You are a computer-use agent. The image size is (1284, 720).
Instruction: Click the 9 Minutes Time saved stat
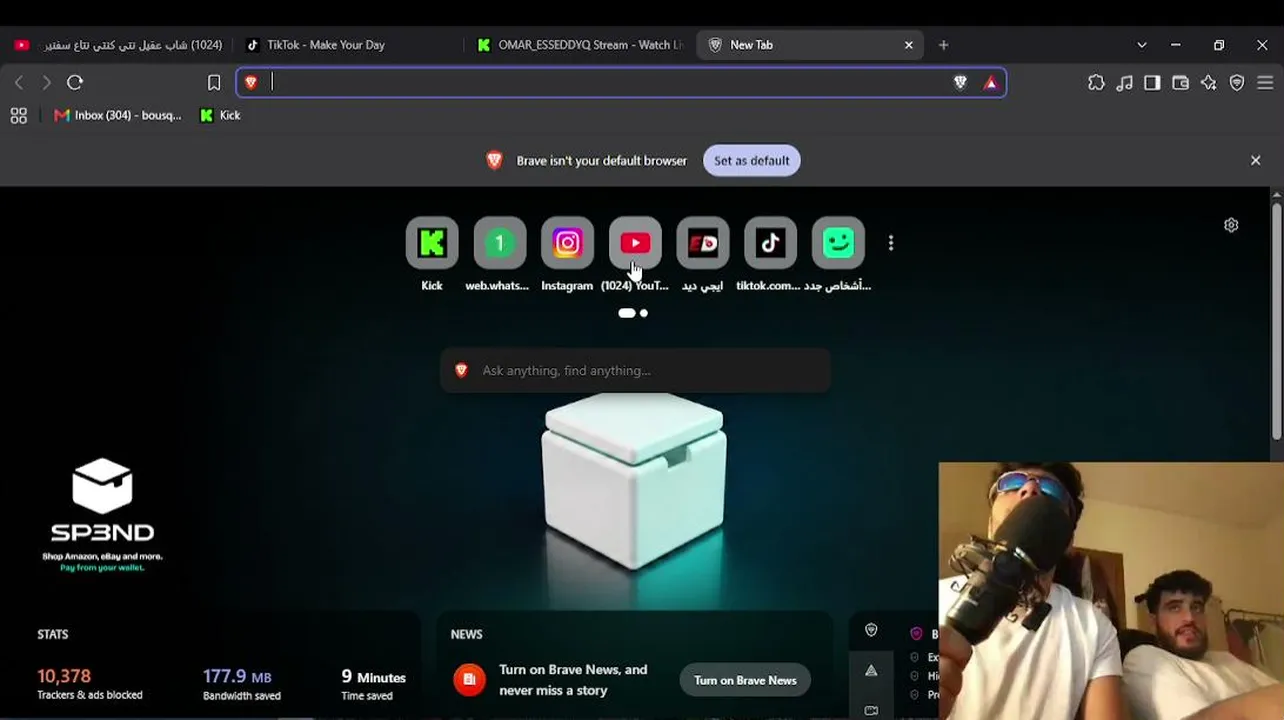373,684
